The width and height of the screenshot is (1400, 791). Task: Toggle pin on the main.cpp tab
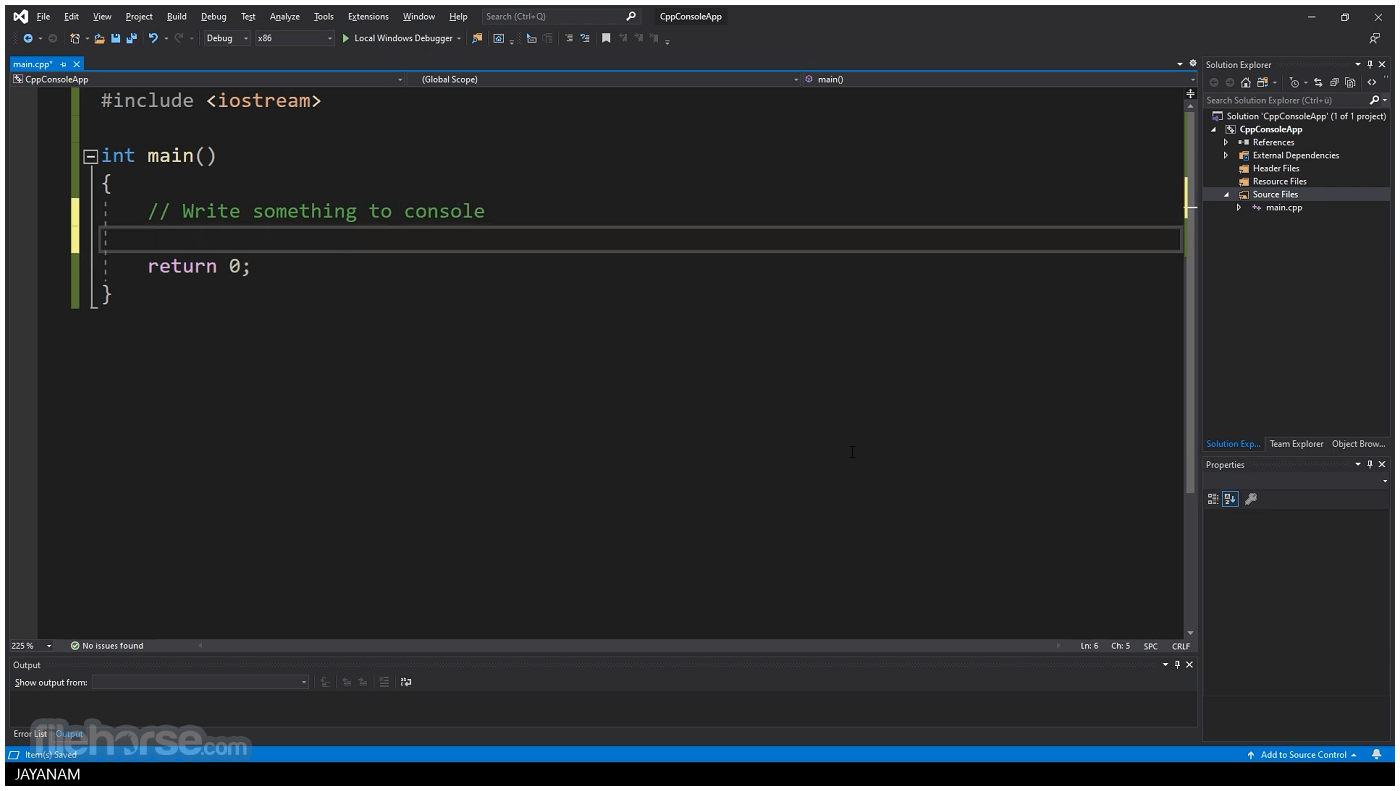point(64,64)
